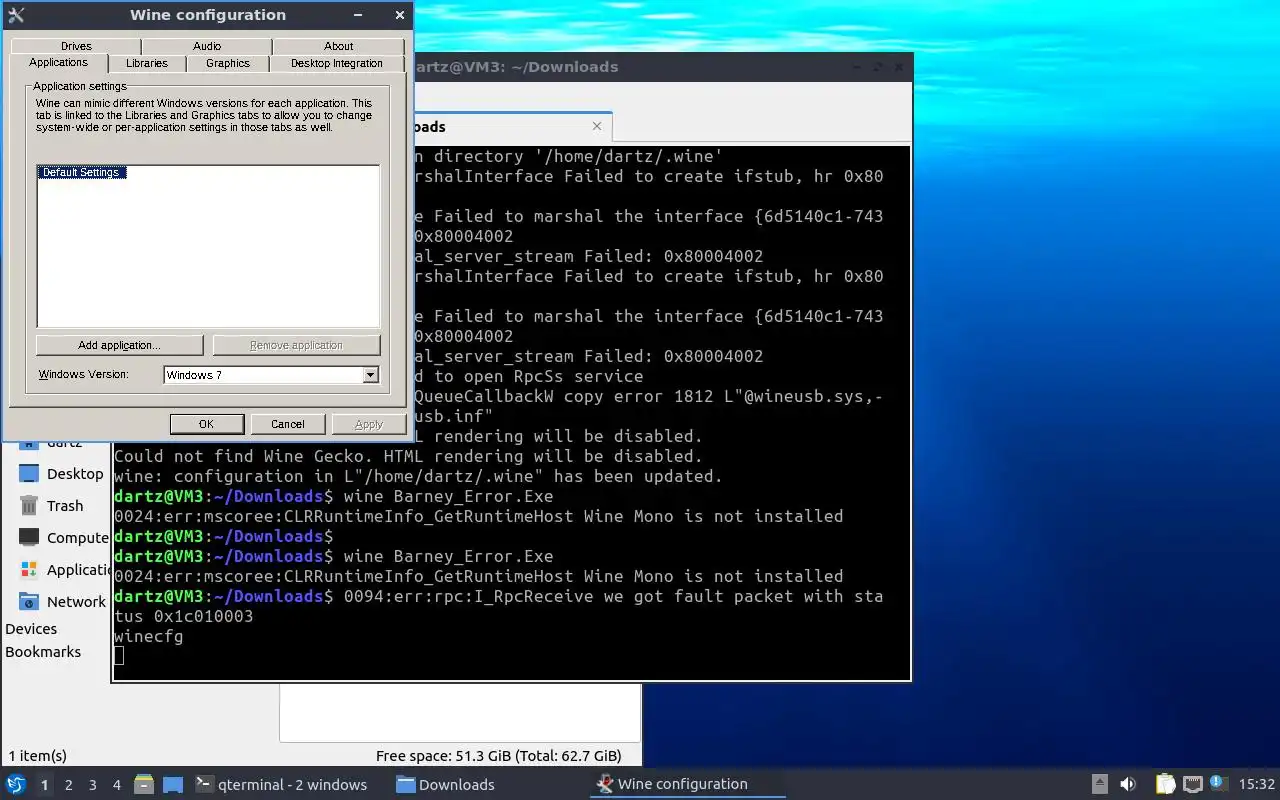The width and height of the screenshot is (1280, 800).
Task: Open the file manager launcher in taskbar
Action: coord(144,784)
